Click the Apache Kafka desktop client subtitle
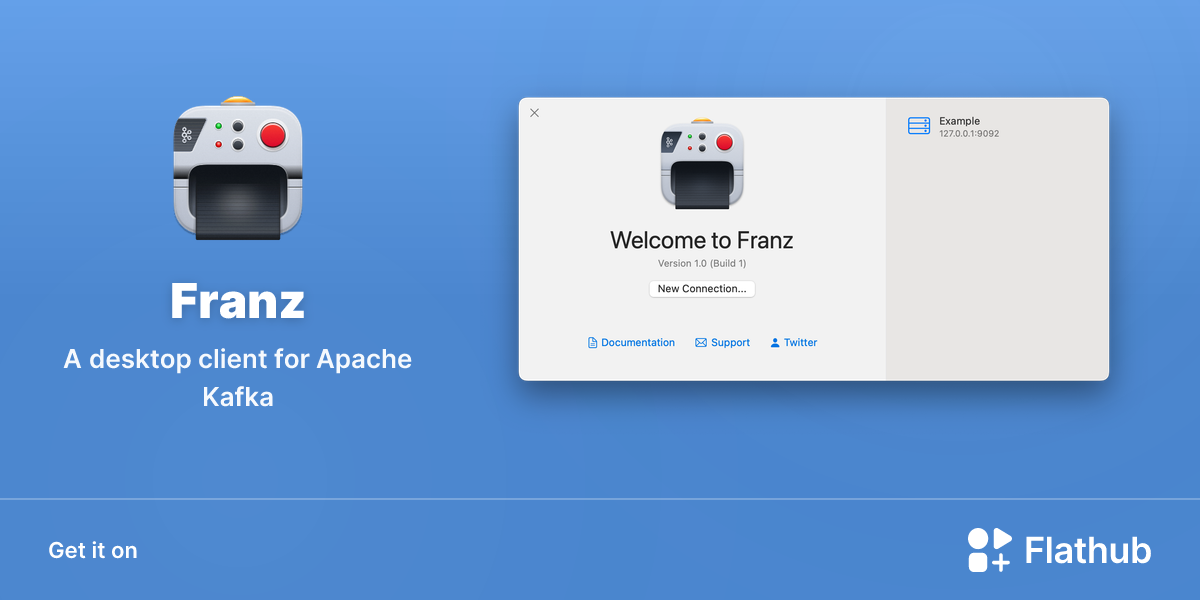This screenshot has width=1200, height=600. [x=238, y=377]
